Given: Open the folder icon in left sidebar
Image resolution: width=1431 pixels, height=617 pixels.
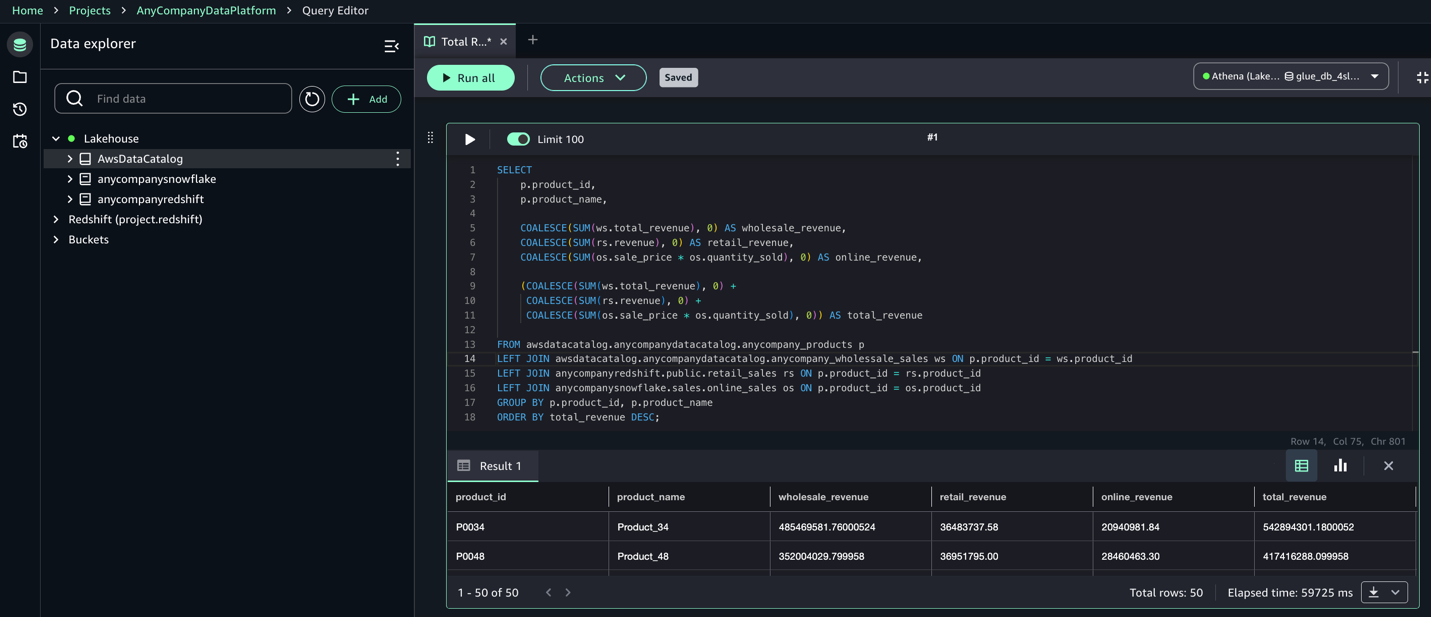Looking at the screenshot, I should tap(20, 77).
